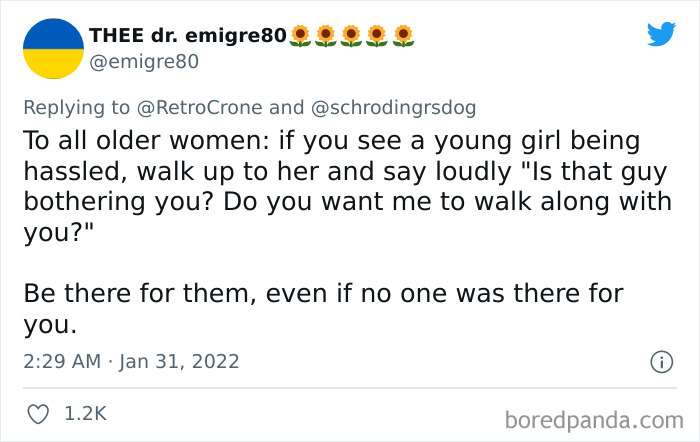Viewport: 700px width, 442px height.
Task: Click the @emigre80 handle
Action: (144, 62)
